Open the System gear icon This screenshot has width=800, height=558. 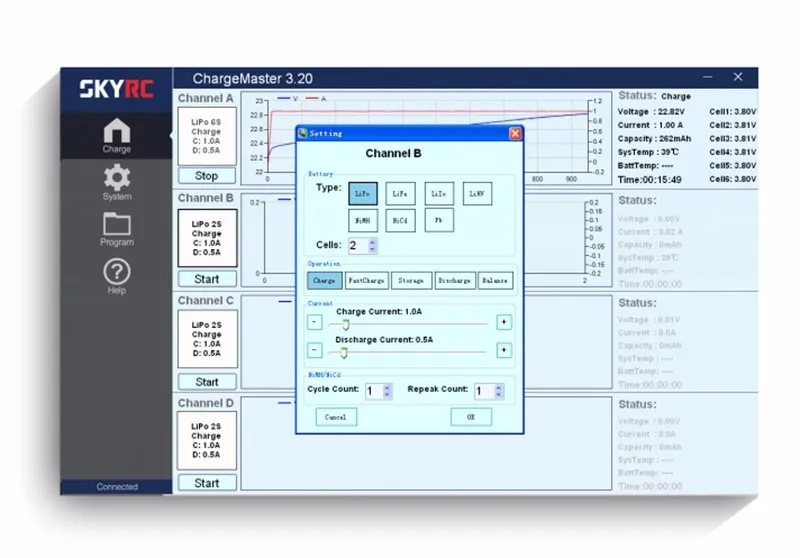117,182
